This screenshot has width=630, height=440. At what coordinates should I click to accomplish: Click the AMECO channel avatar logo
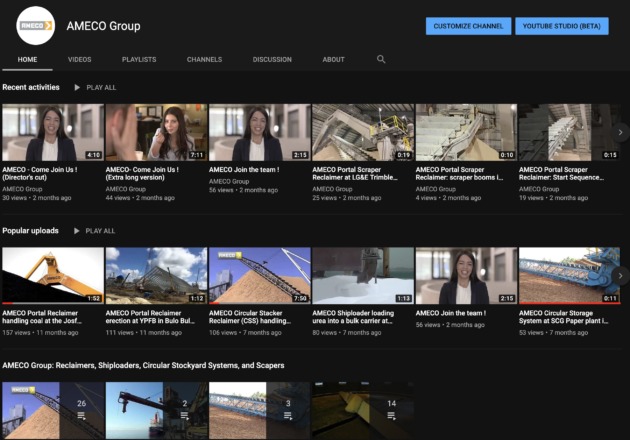pos(35,25)
